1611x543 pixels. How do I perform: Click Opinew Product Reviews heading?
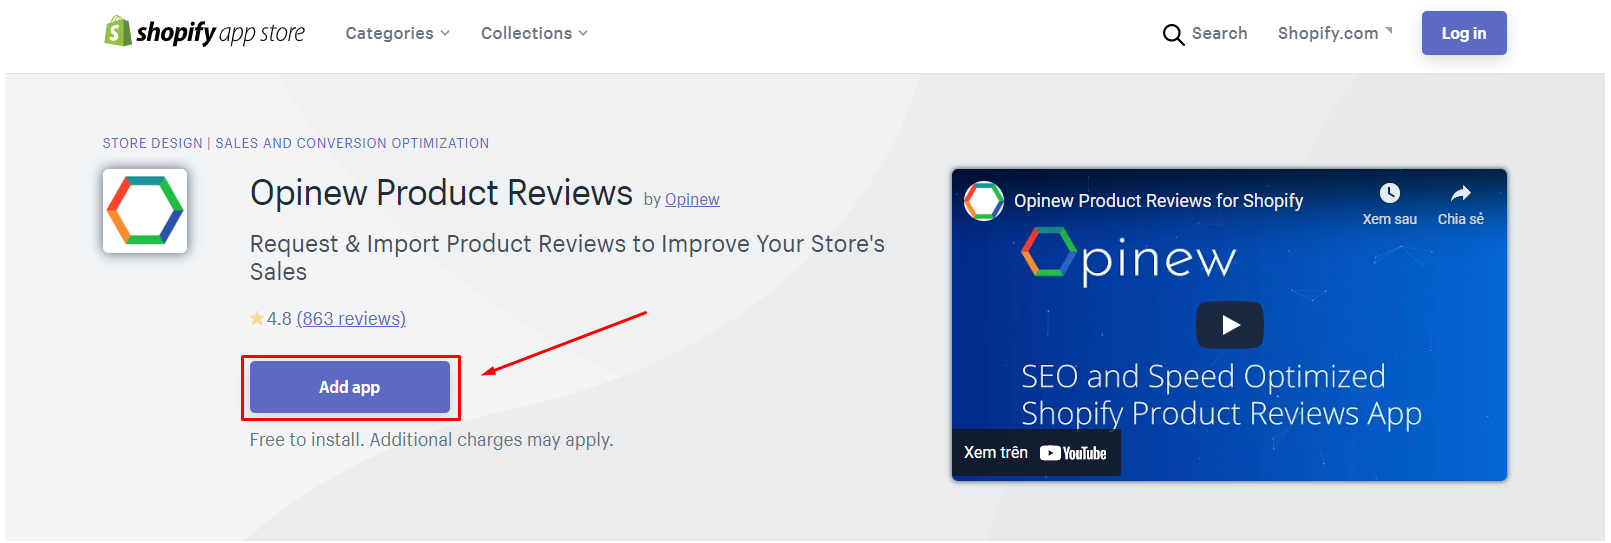pos(441,192)
